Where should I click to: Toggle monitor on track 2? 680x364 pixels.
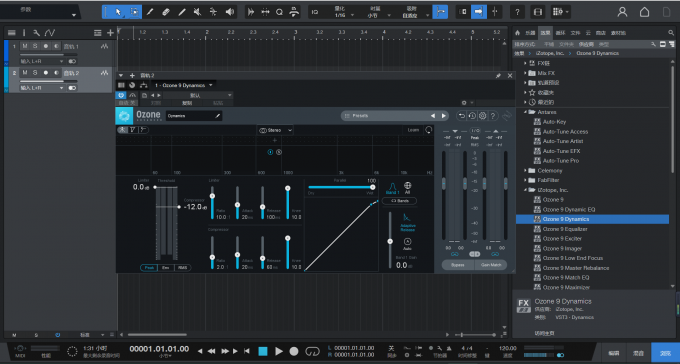tap(56, 72)
